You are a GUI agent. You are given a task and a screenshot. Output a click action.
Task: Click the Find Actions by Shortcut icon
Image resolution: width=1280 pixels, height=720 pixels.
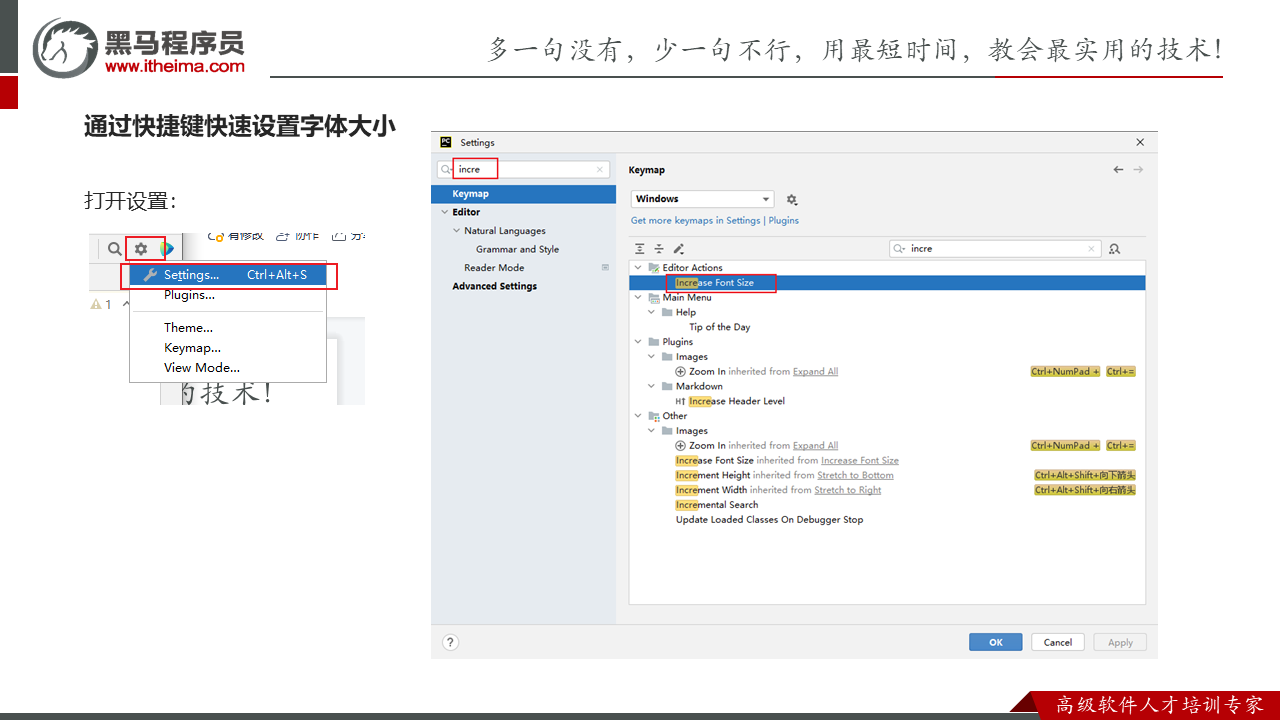pos(1115,249)
